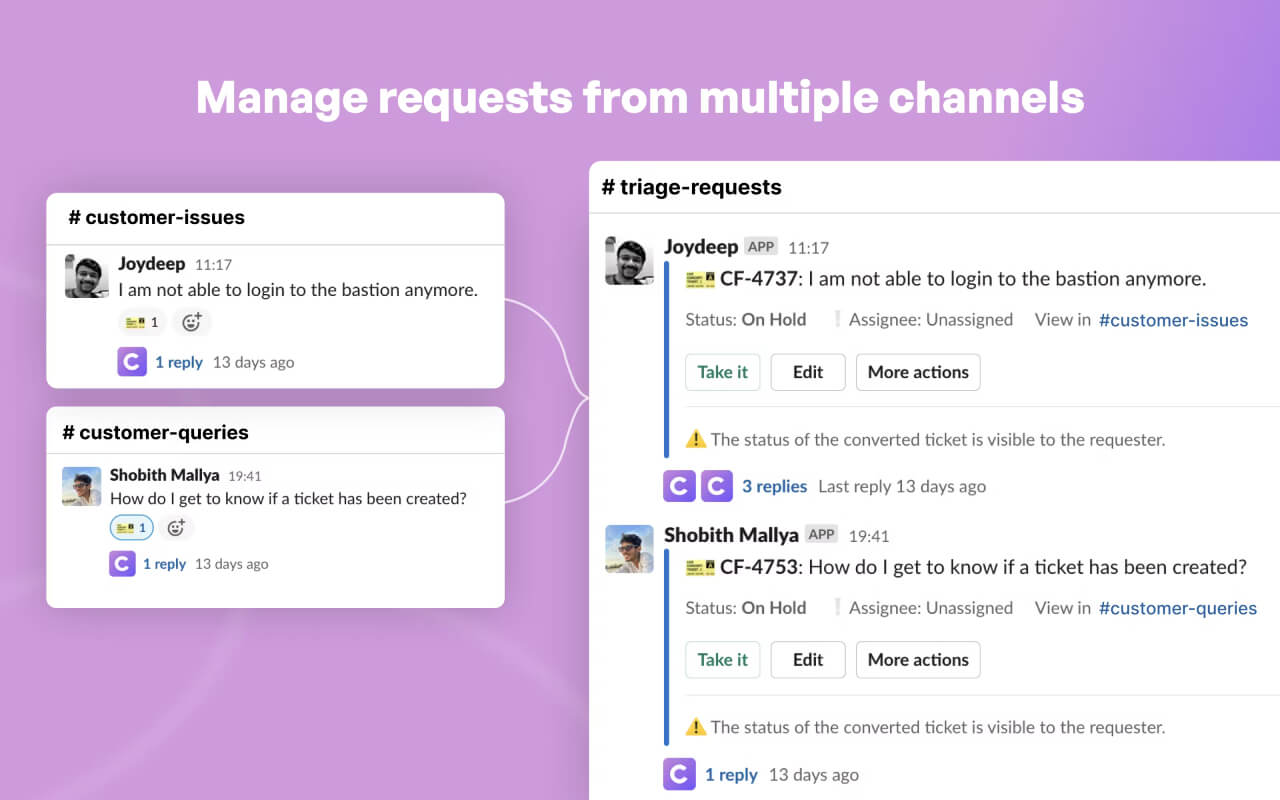Image resolution: width=1280 pixels, height=800 pixels.
Task: Click Joydeep's avatar in the customer-issues card
Action: coord(87,276)
